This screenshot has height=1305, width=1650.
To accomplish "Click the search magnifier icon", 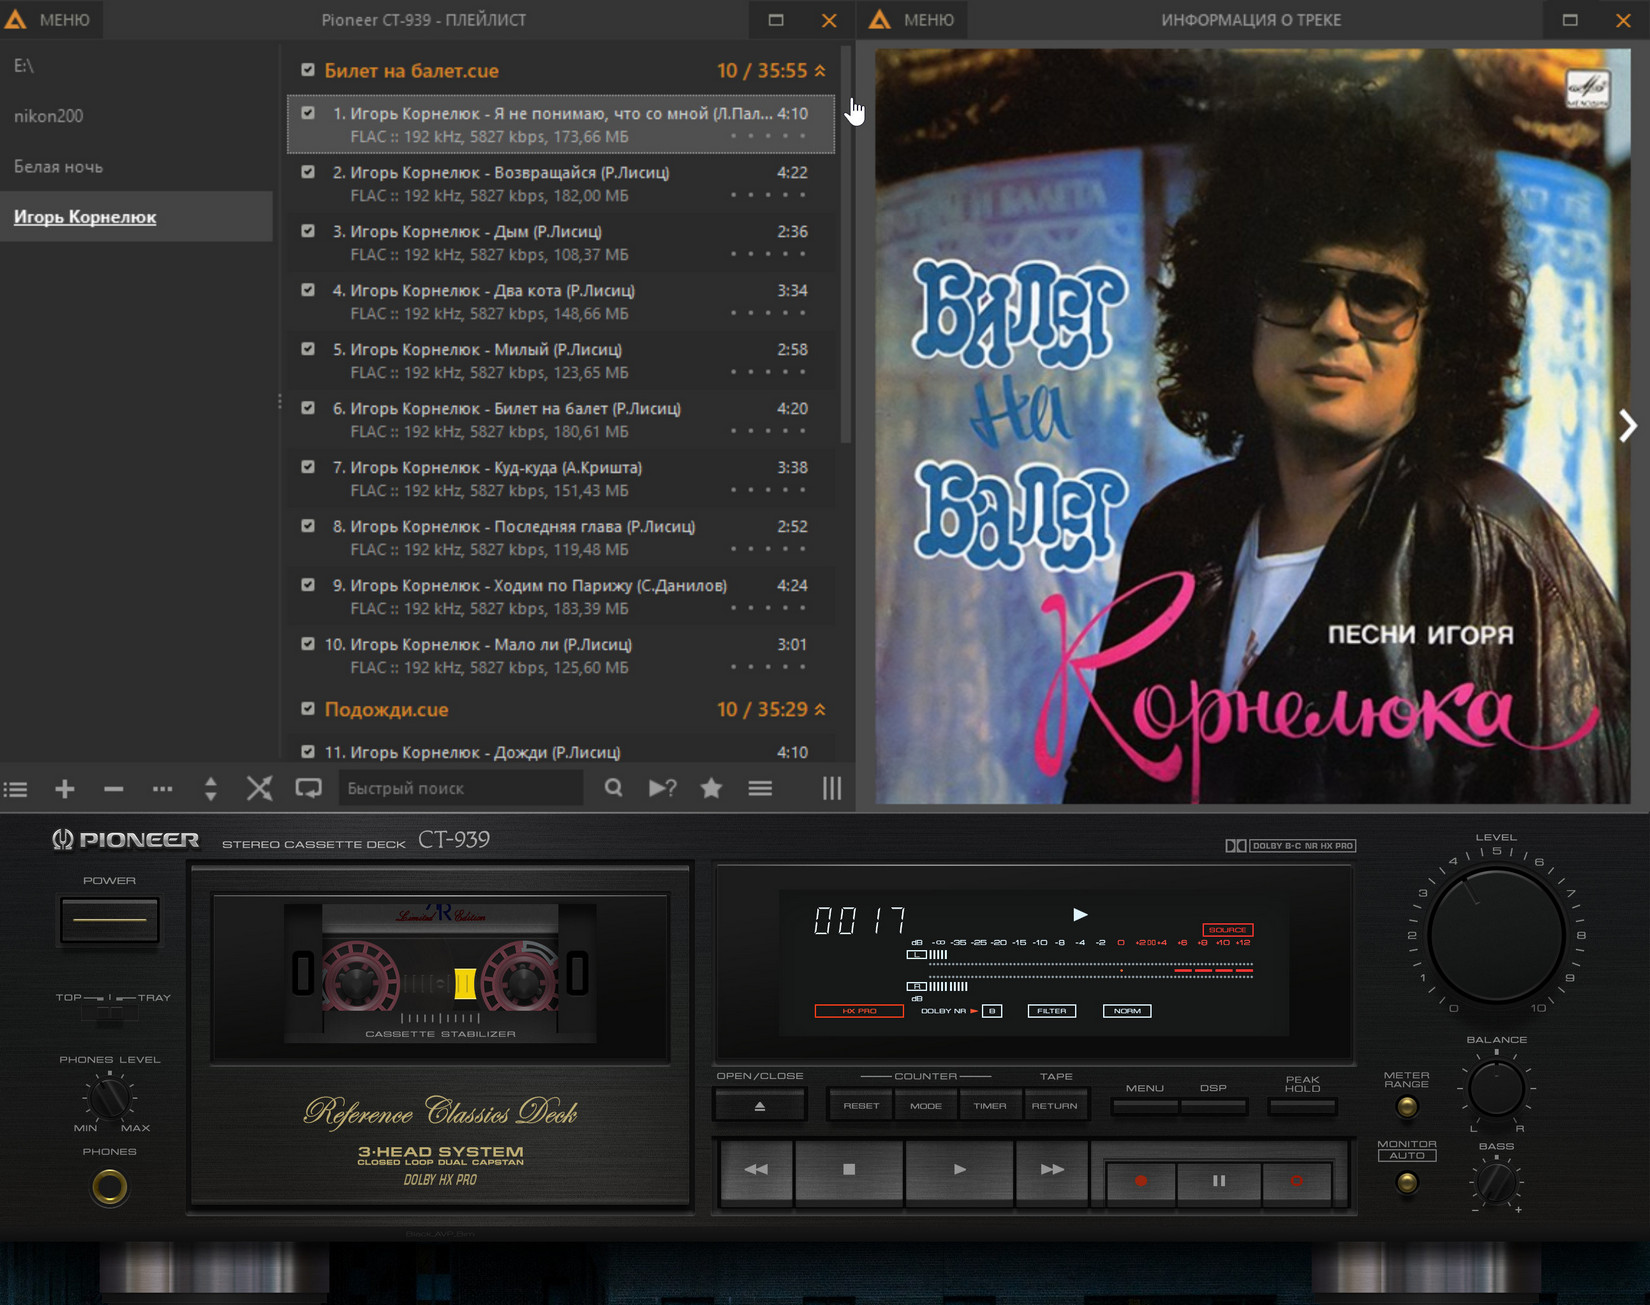I will coord(614,788).
